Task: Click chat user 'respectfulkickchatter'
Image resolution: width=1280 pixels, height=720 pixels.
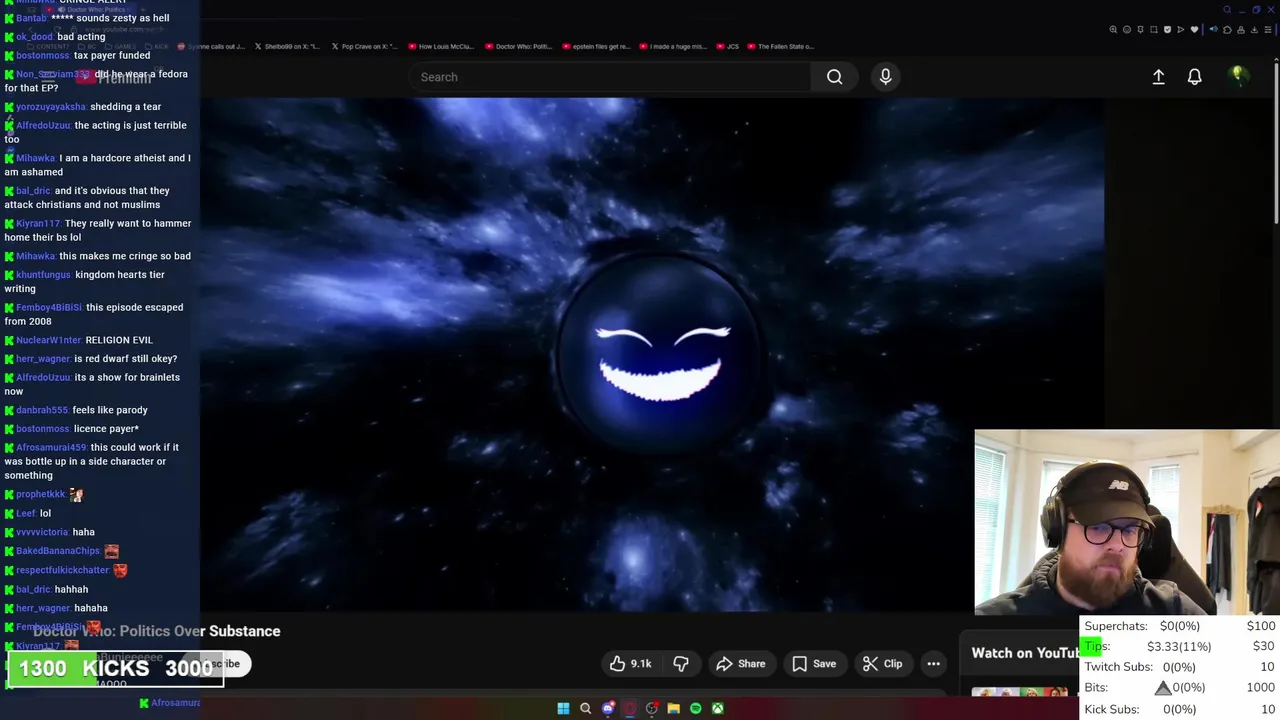Action: coord(62,570)
